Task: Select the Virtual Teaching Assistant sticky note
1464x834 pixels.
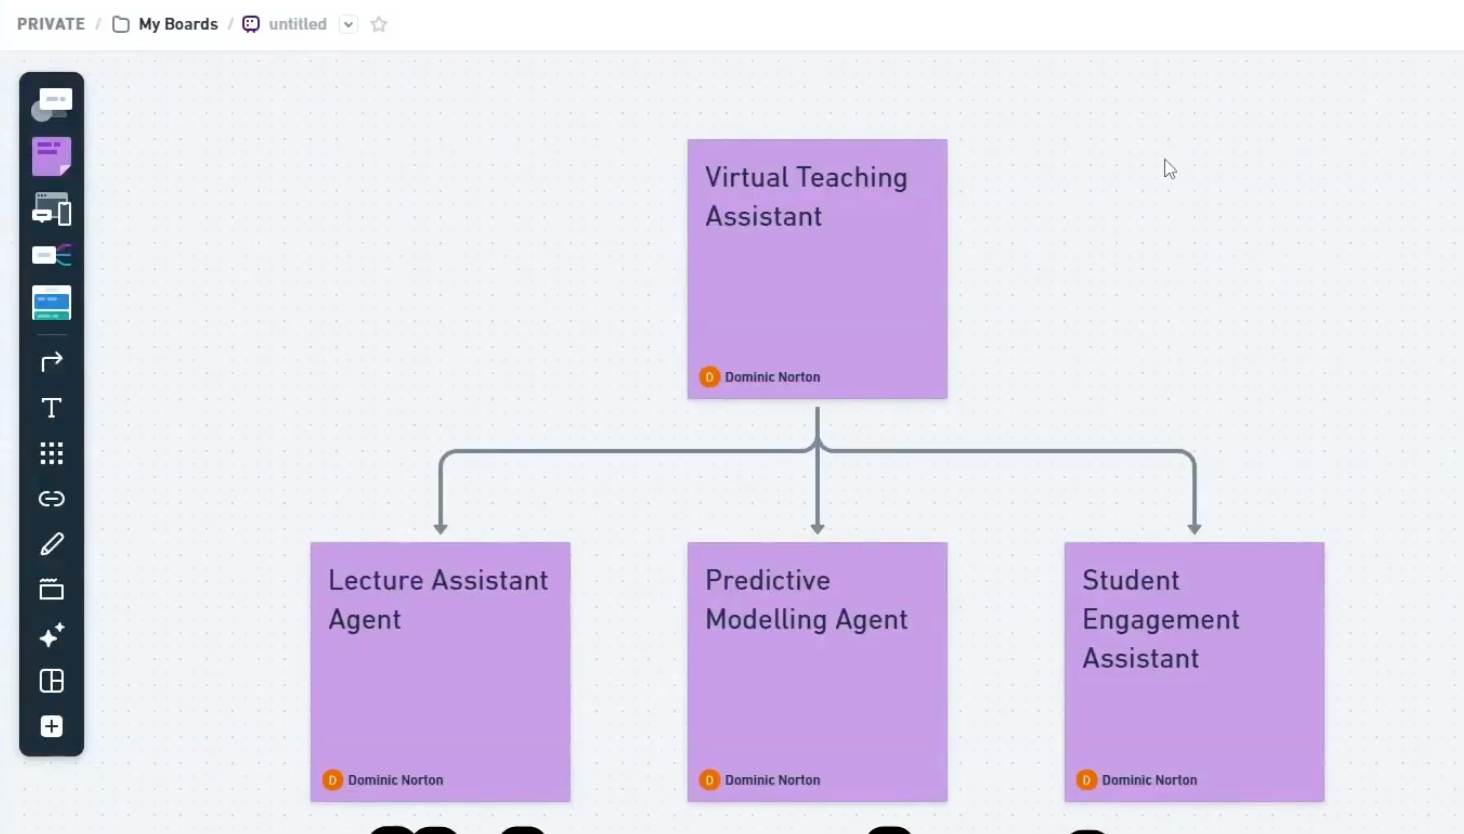Action: [x=817, y=268]
